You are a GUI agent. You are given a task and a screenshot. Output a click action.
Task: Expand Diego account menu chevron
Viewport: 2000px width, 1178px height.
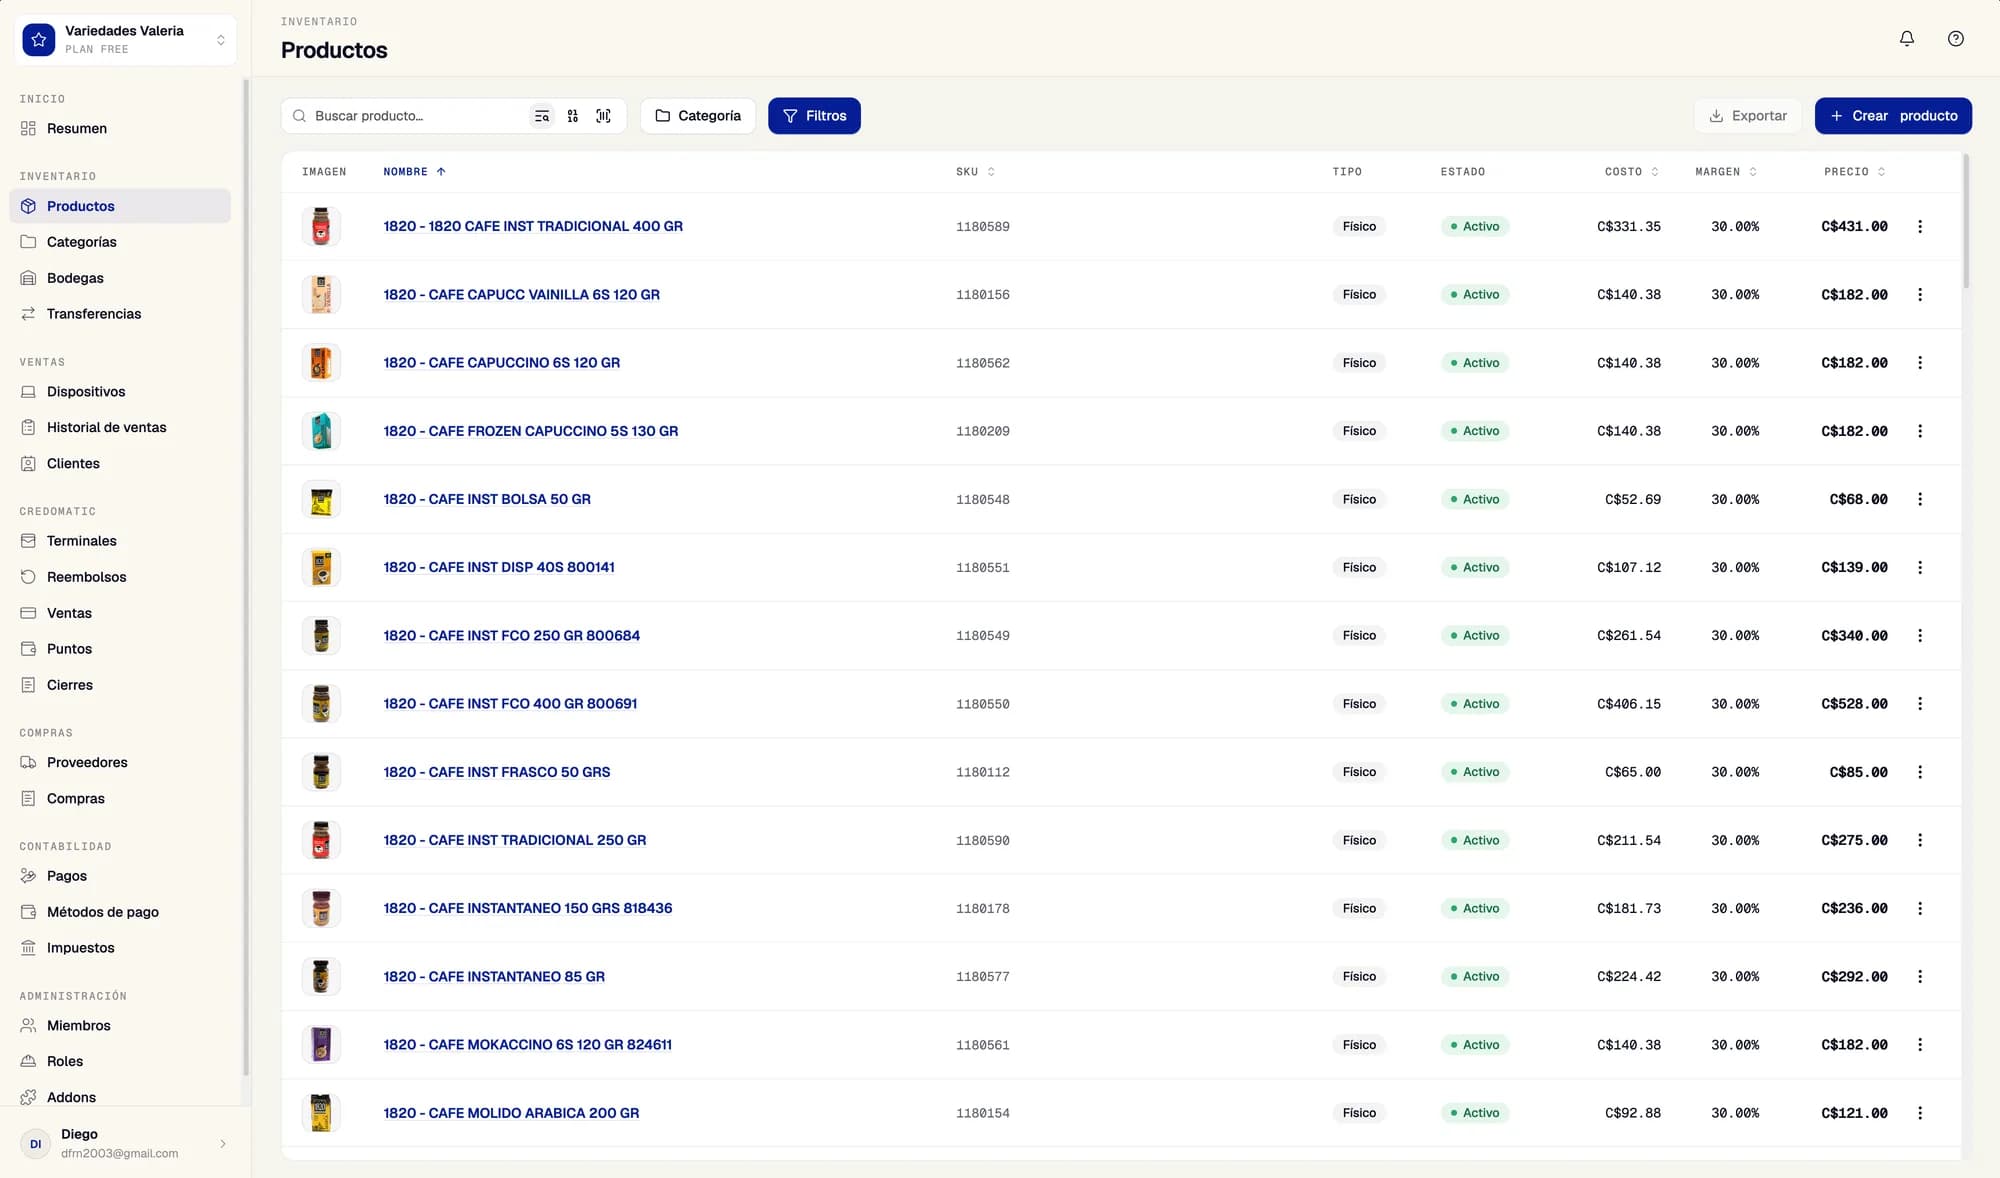(x=223, y=1144)
